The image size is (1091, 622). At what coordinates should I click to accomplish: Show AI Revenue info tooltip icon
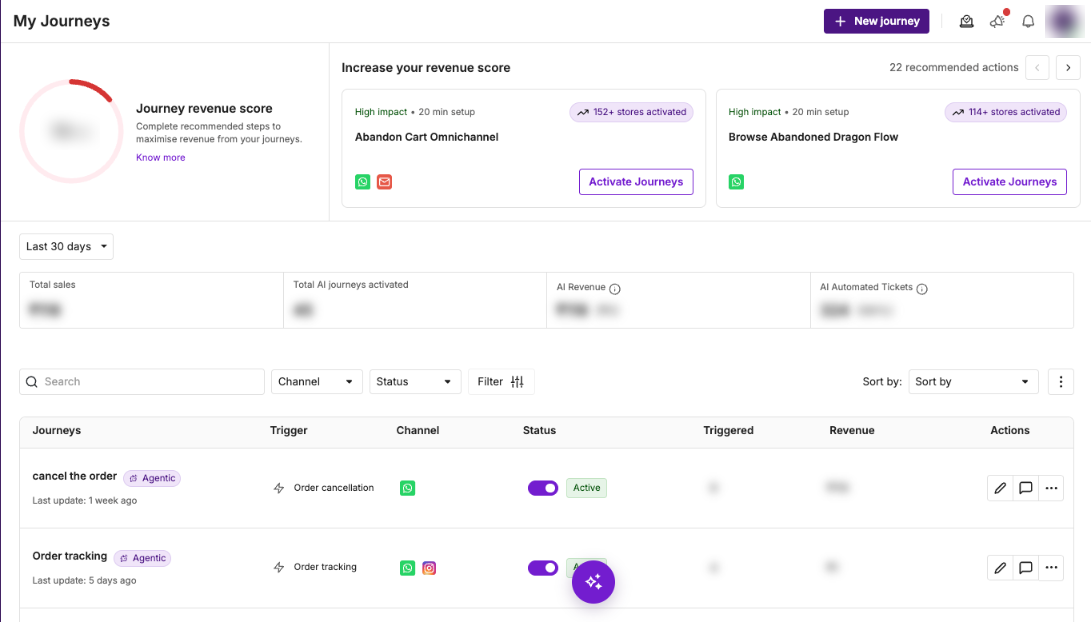pyautogui.click(x=615, y=289)
